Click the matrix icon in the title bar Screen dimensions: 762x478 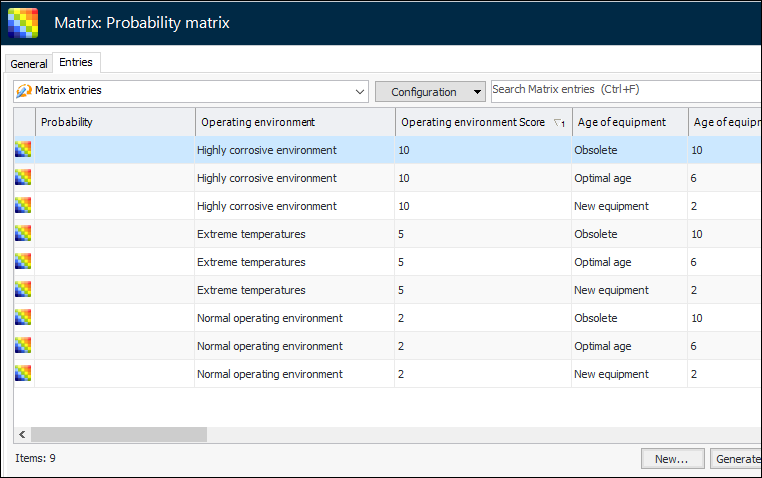[22, 22]
